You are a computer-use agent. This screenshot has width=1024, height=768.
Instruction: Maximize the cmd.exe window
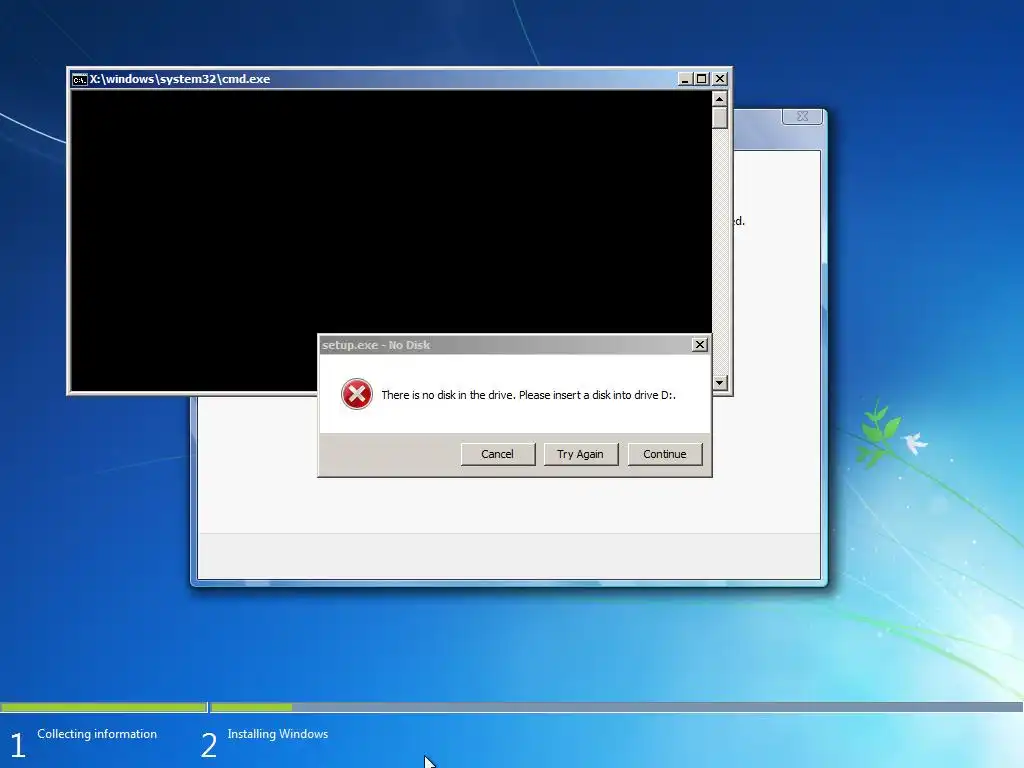coord(701,79)
